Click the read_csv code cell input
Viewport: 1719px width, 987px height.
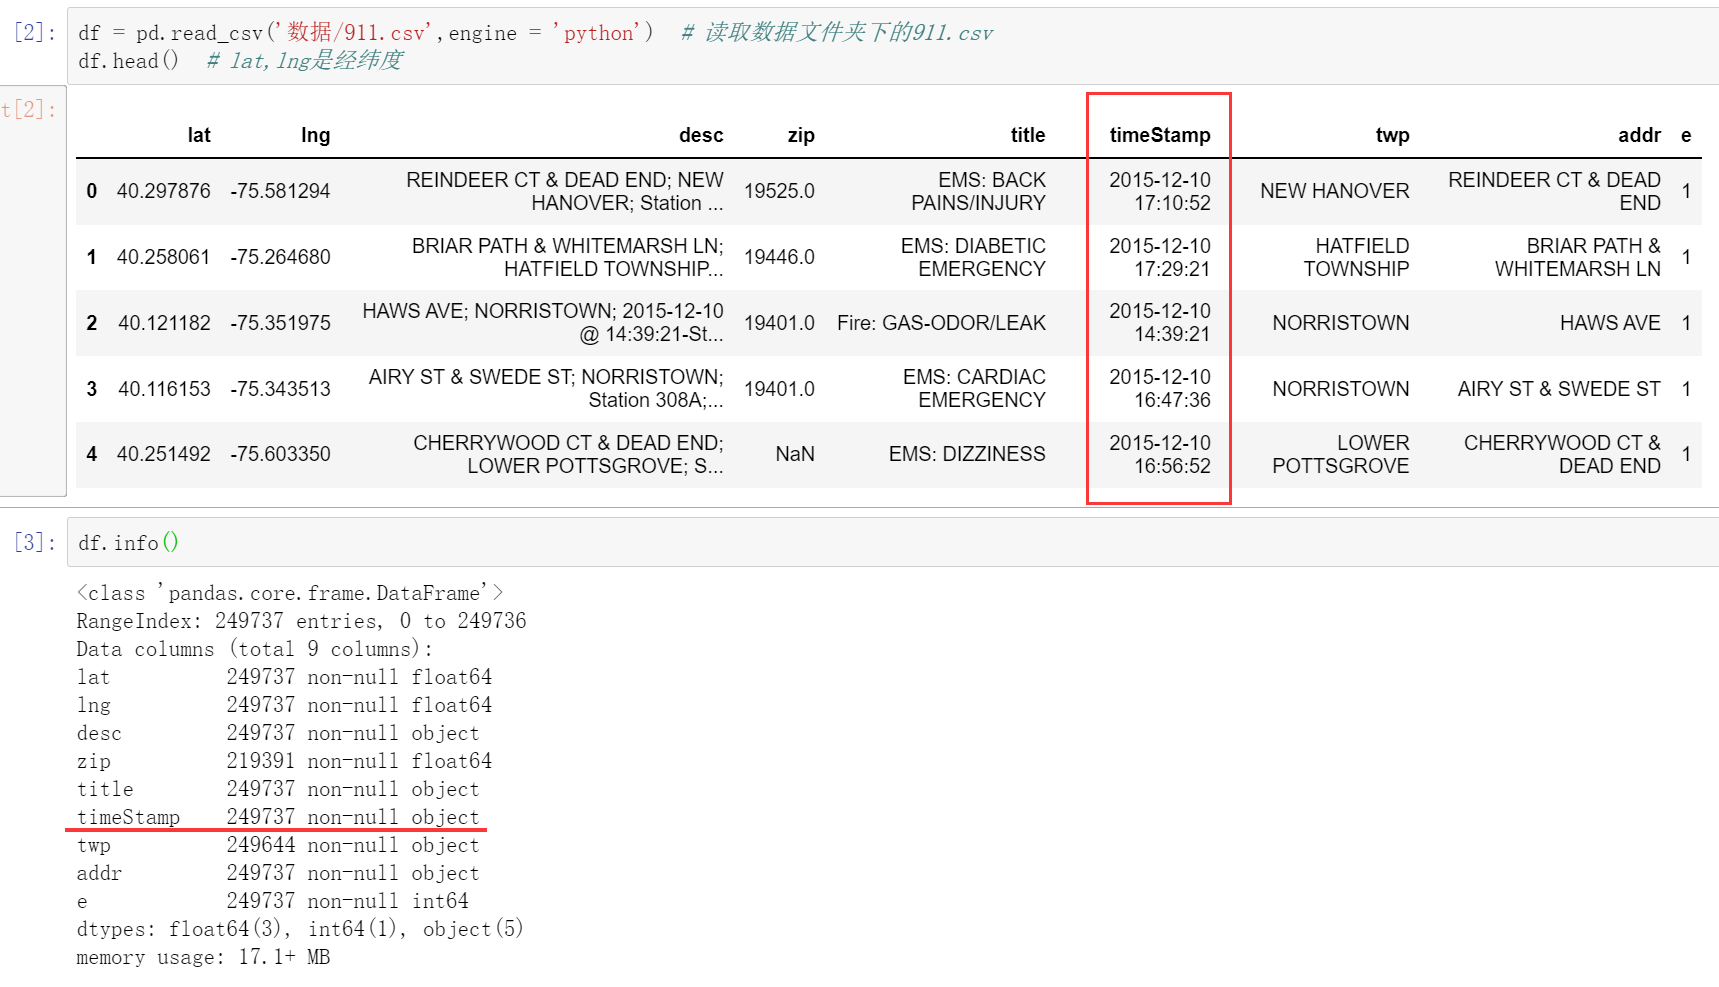click(893, 46)
